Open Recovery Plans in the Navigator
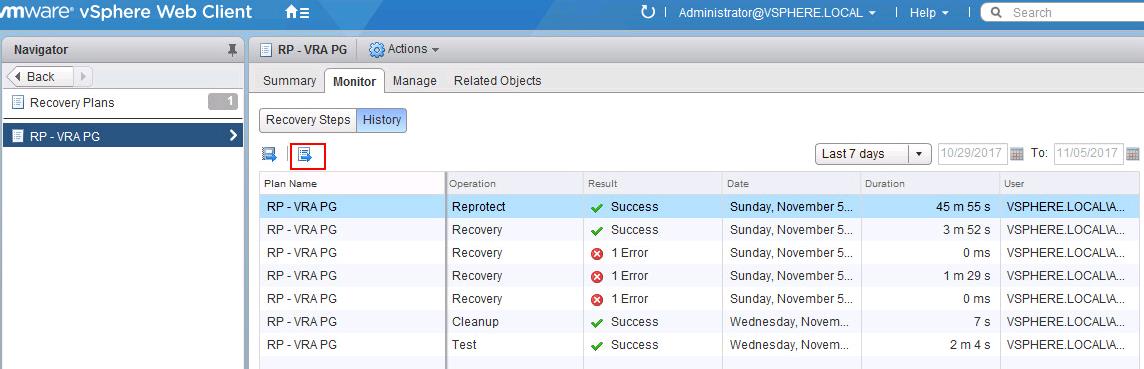Screen dimensions: 1144x369 tap(72, 103)
